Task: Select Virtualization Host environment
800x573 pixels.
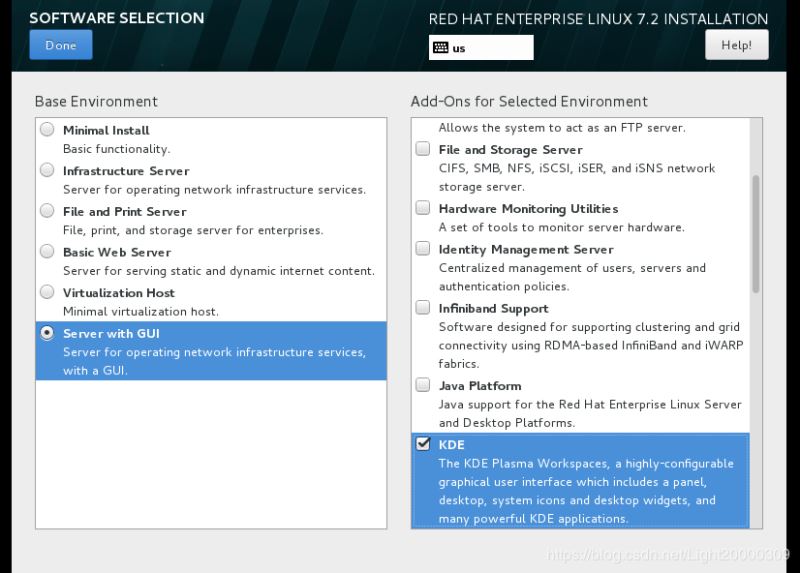Action: point(47,292)
